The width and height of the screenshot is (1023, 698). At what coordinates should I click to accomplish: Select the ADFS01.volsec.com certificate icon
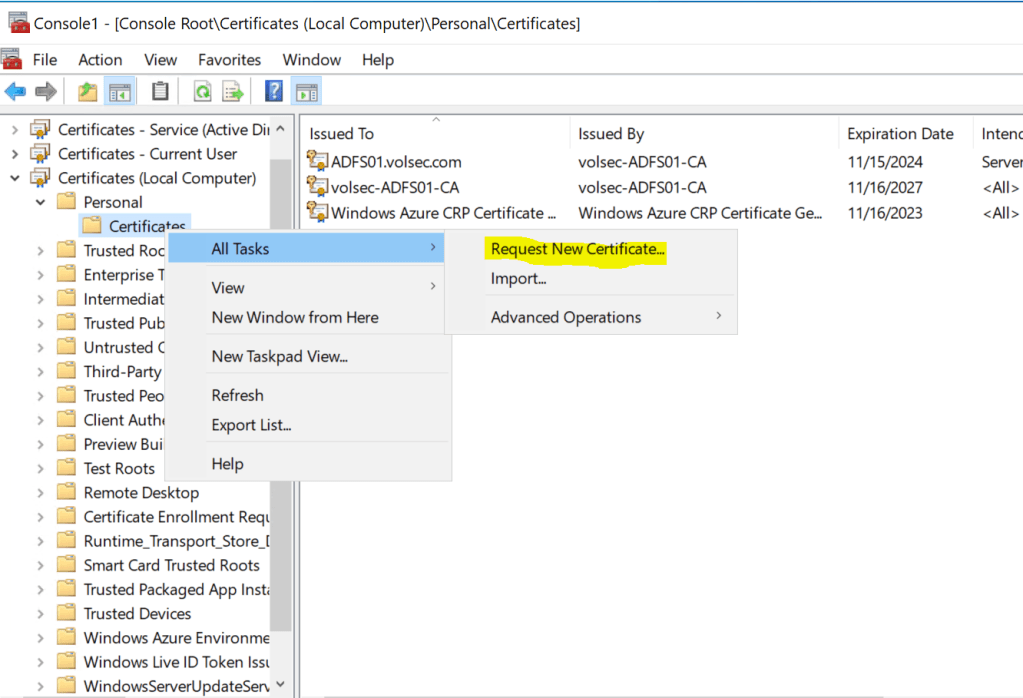pos(318,162)
